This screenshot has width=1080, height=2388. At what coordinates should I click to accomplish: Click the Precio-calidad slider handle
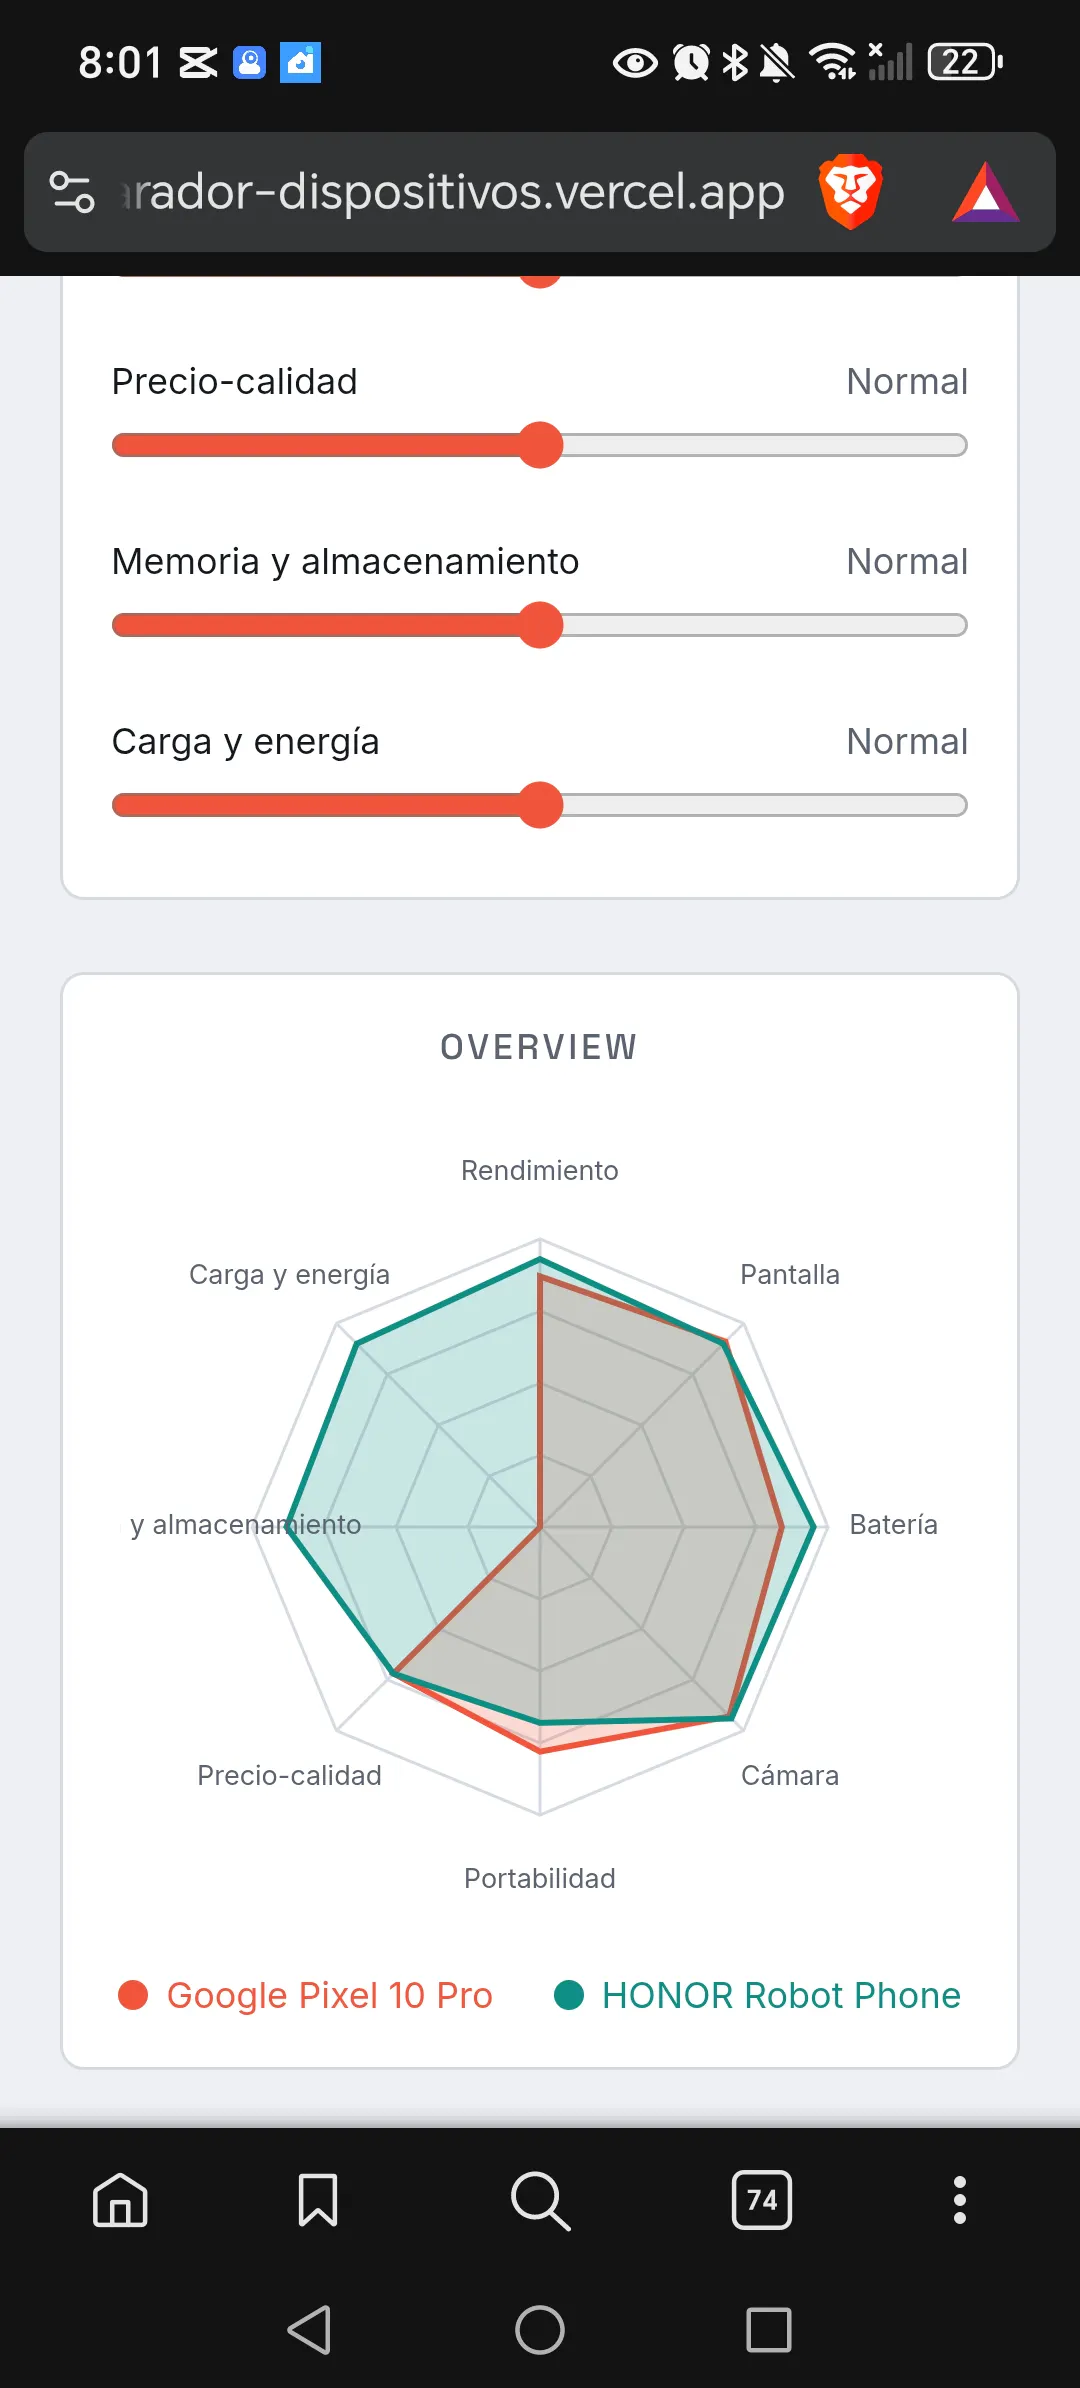point(540,445)
